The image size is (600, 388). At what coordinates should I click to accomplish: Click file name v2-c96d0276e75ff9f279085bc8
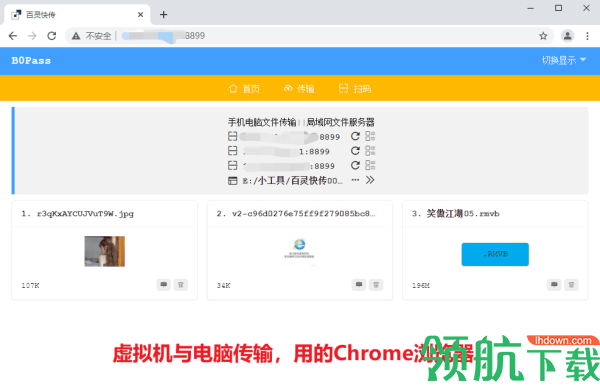click(304, 214)
